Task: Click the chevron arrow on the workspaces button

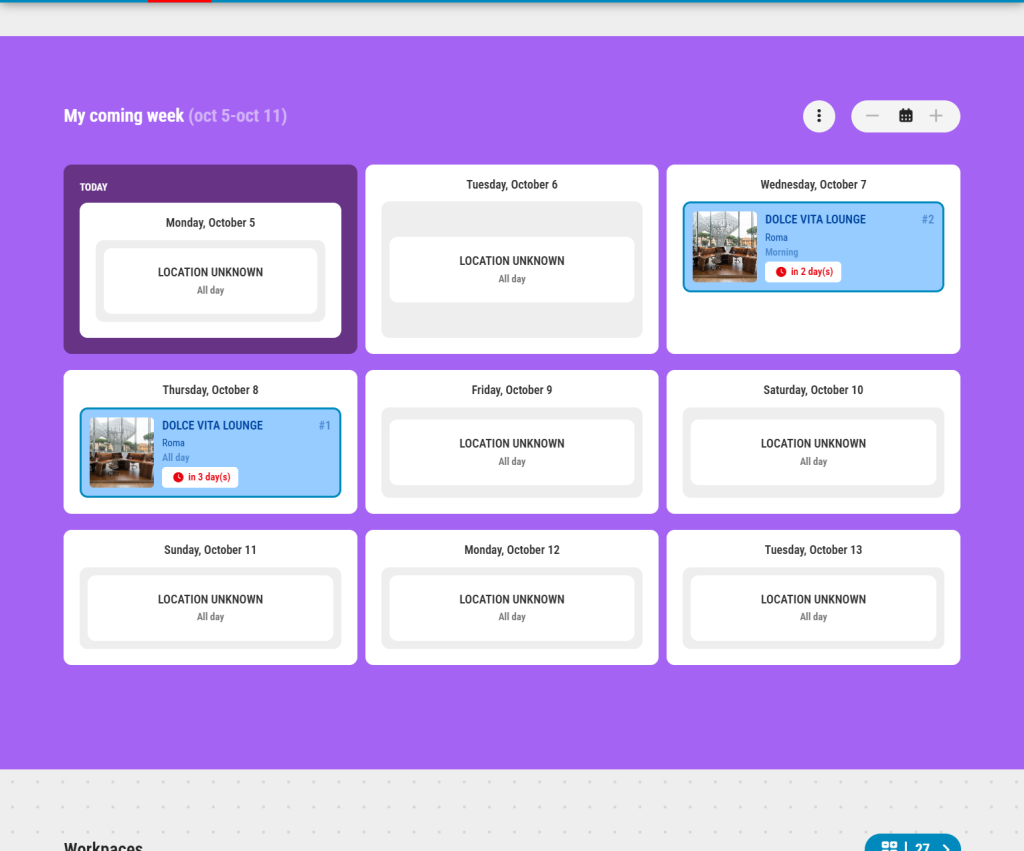Action: [946, 846]
